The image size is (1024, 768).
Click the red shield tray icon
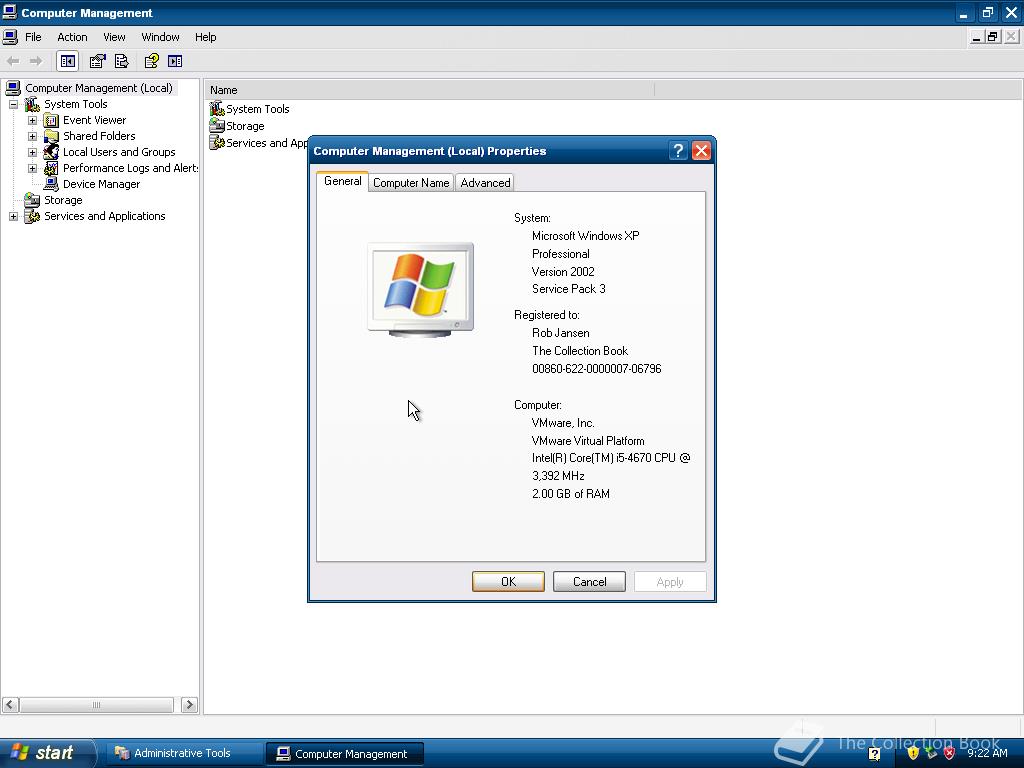[949, 753]
